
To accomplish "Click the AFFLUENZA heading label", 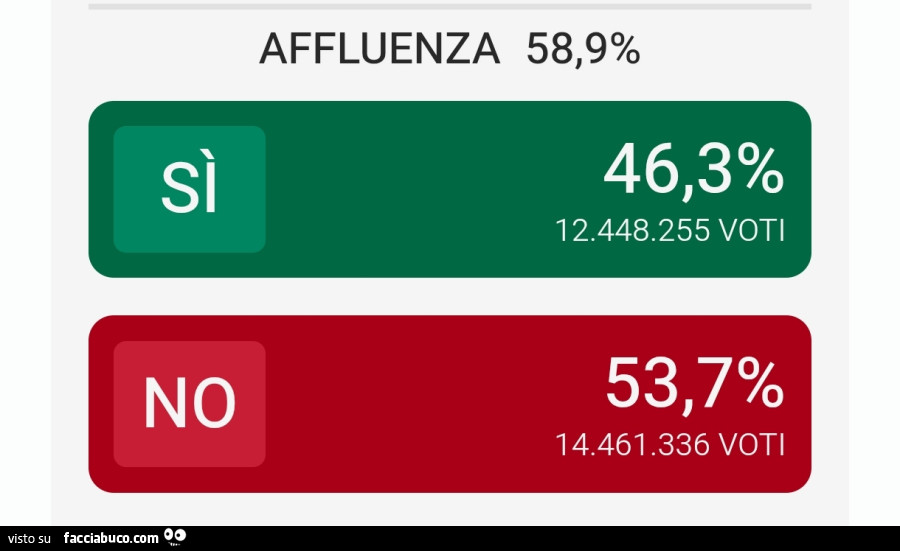I will coord(379,48).
